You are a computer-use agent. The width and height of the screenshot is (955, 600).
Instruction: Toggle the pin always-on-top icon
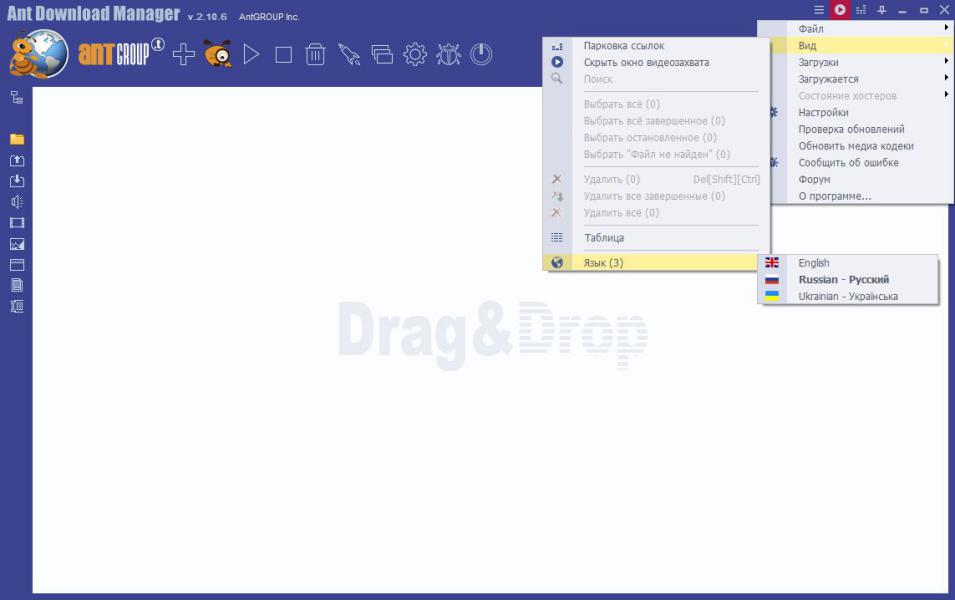coord(881,10)
